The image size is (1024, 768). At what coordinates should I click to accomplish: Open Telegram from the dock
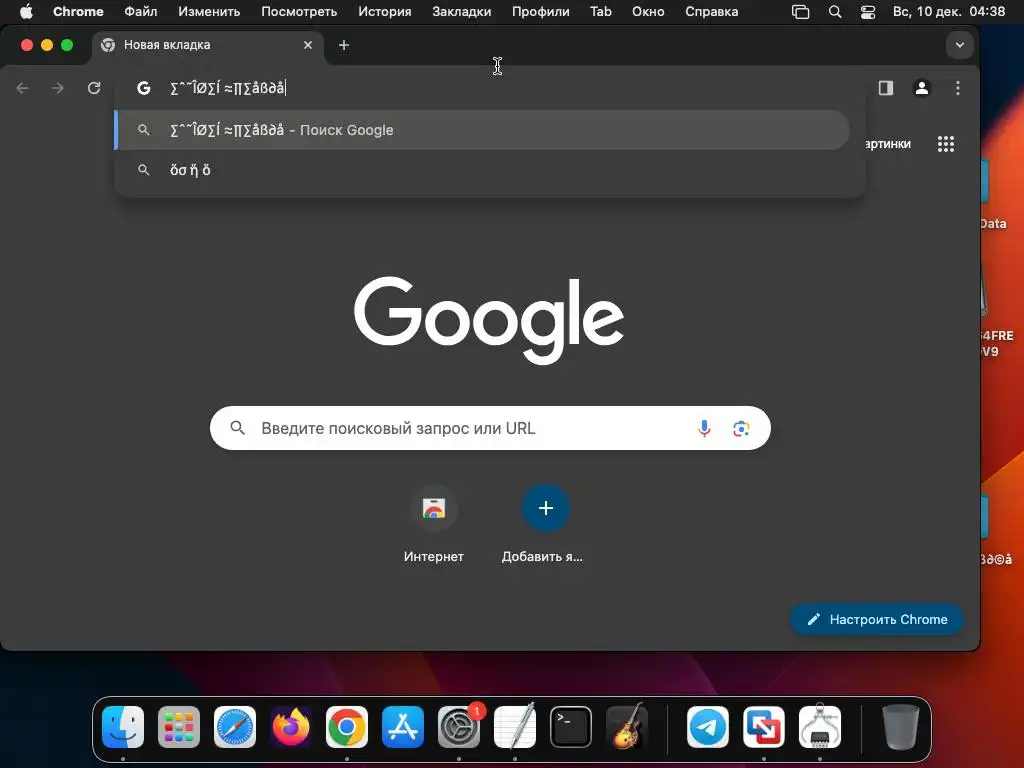708,727
